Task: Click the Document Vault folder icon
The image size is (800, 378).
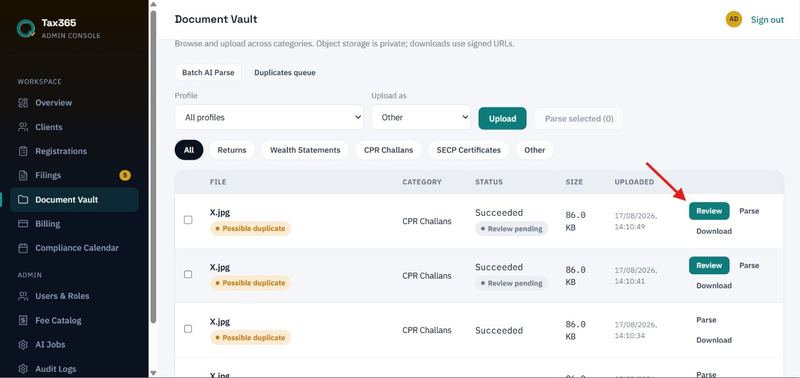Action: pyautogui.click(x=23, y=199)
